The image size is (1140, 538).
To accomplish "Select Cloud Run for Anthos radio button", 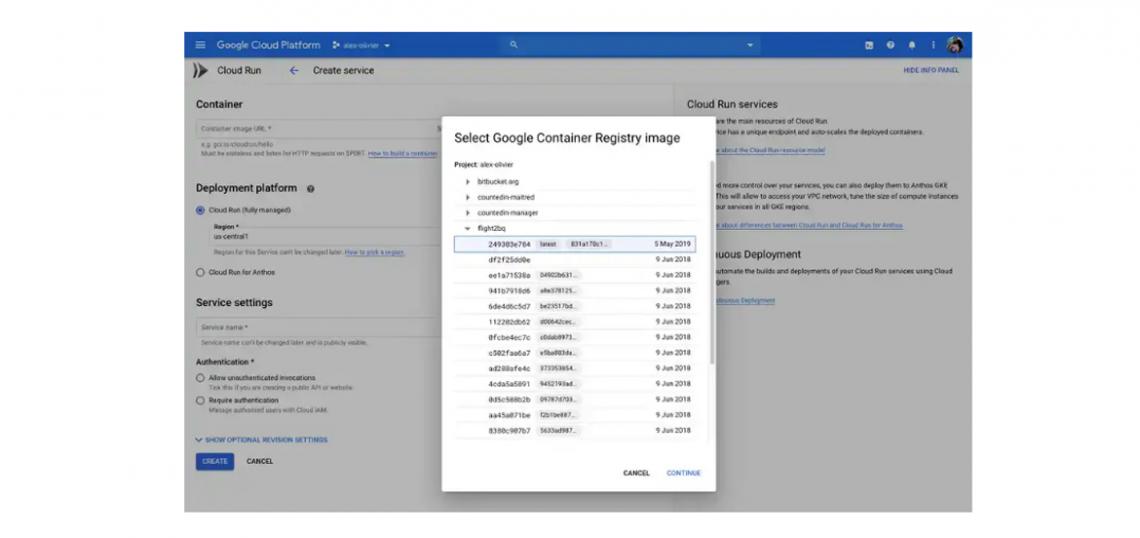I will [x=200, y=272].
